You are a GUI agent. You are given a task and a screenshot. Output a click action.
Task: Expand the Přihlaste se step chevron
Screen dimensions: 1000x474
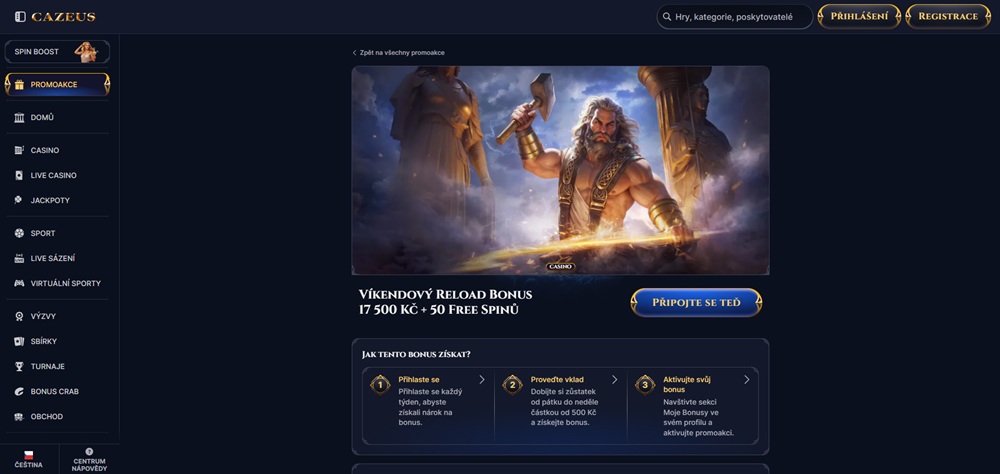(482, 380)
